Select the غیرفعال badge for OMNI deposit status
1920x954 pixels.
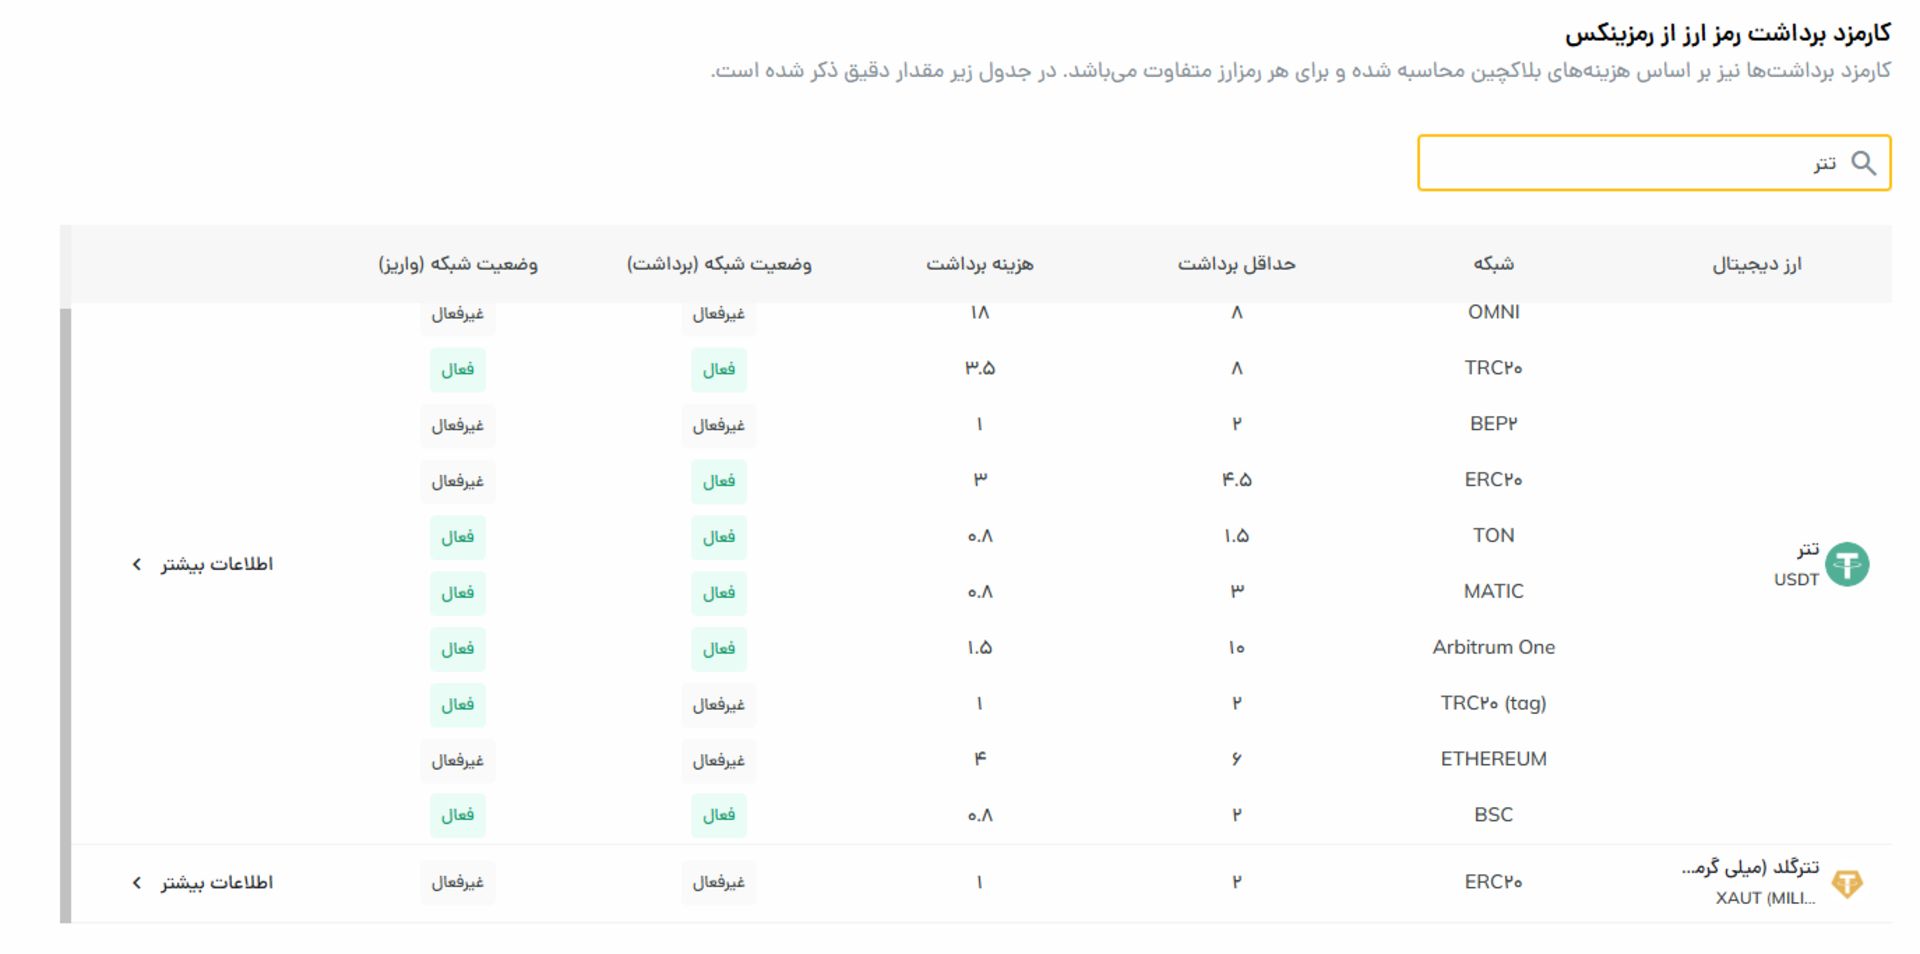point(457,313)
